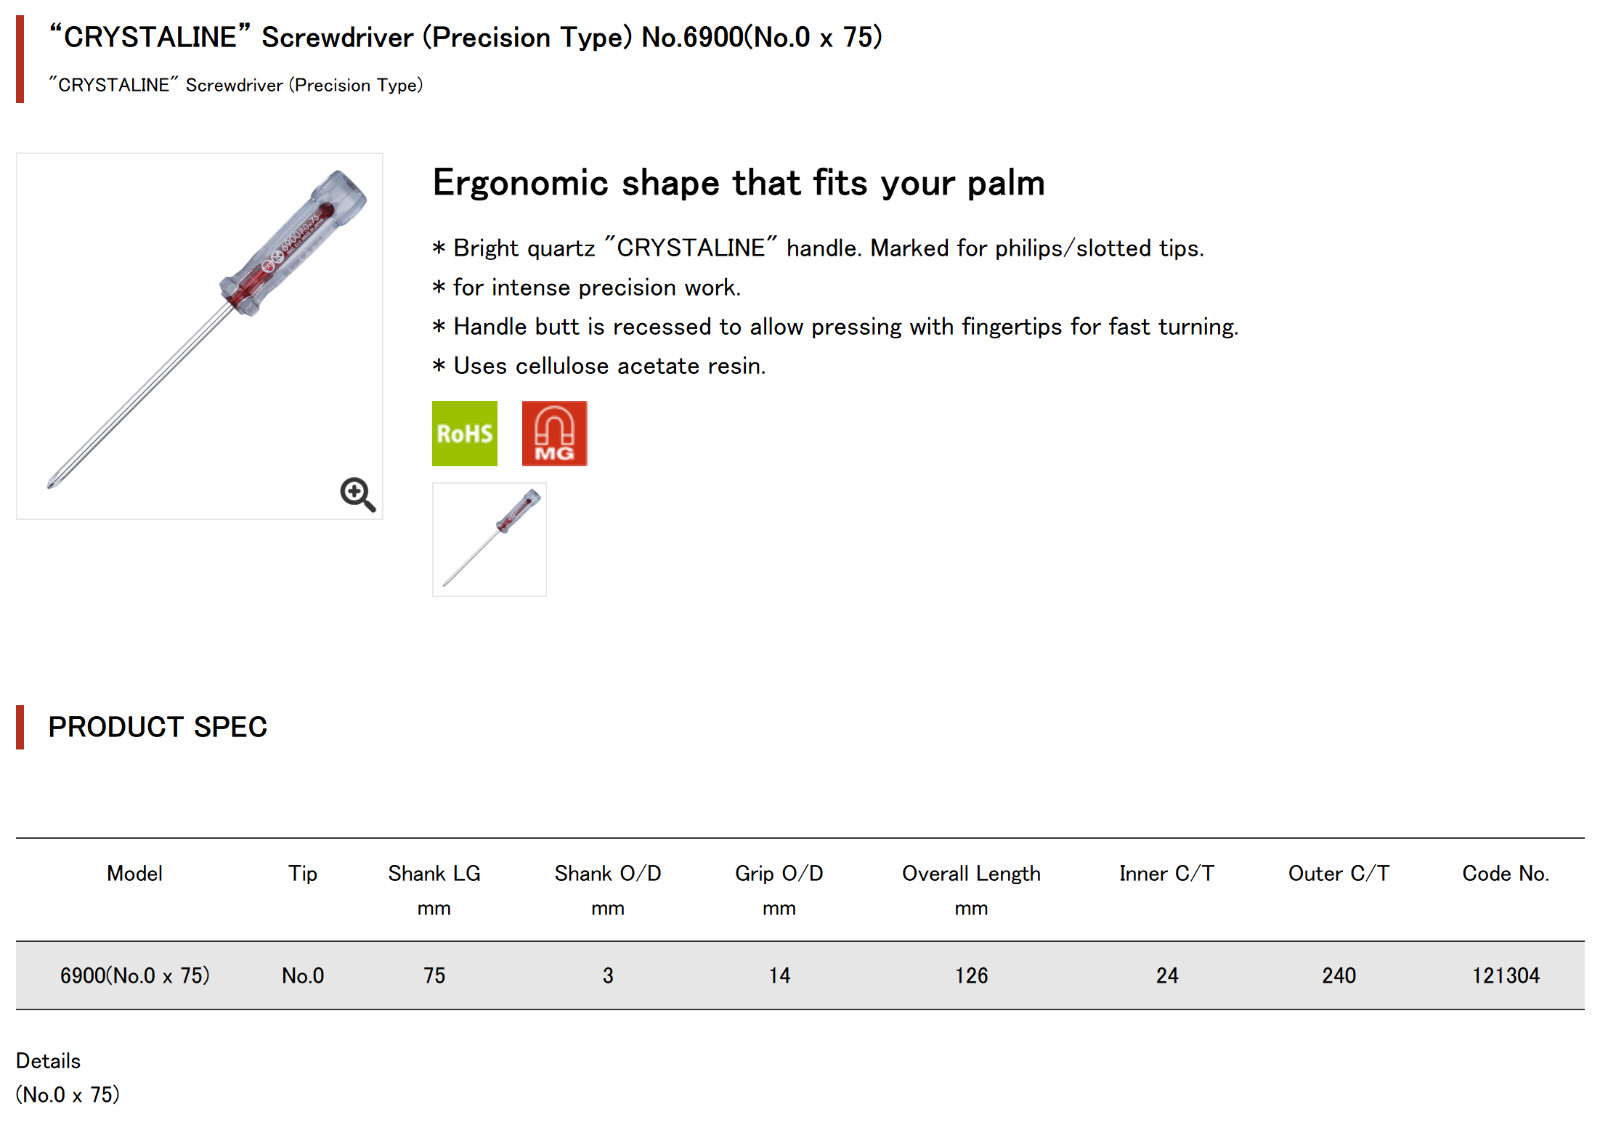
Task: Click the Inner C/T column header
Action: pyautogui.click(x=1167, y=873)
